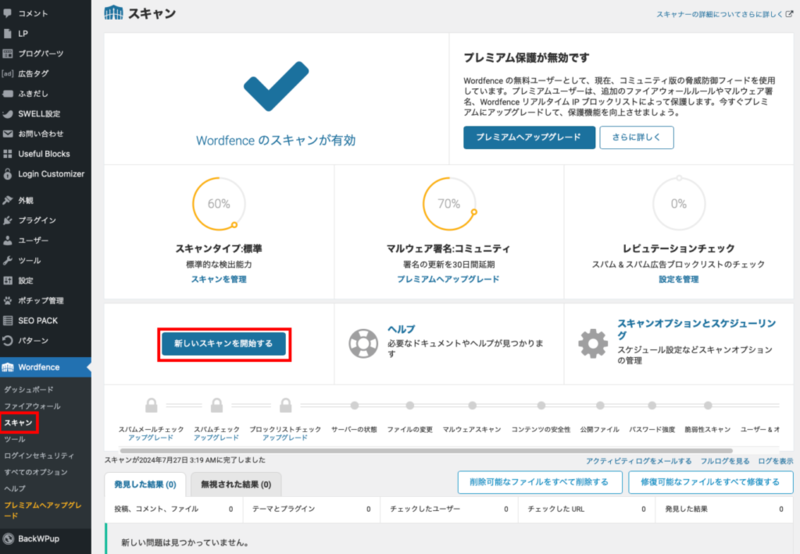Open 設定を管理 link under reputation check
Screen dimensions: 800x554
click(x=679, y=280)
